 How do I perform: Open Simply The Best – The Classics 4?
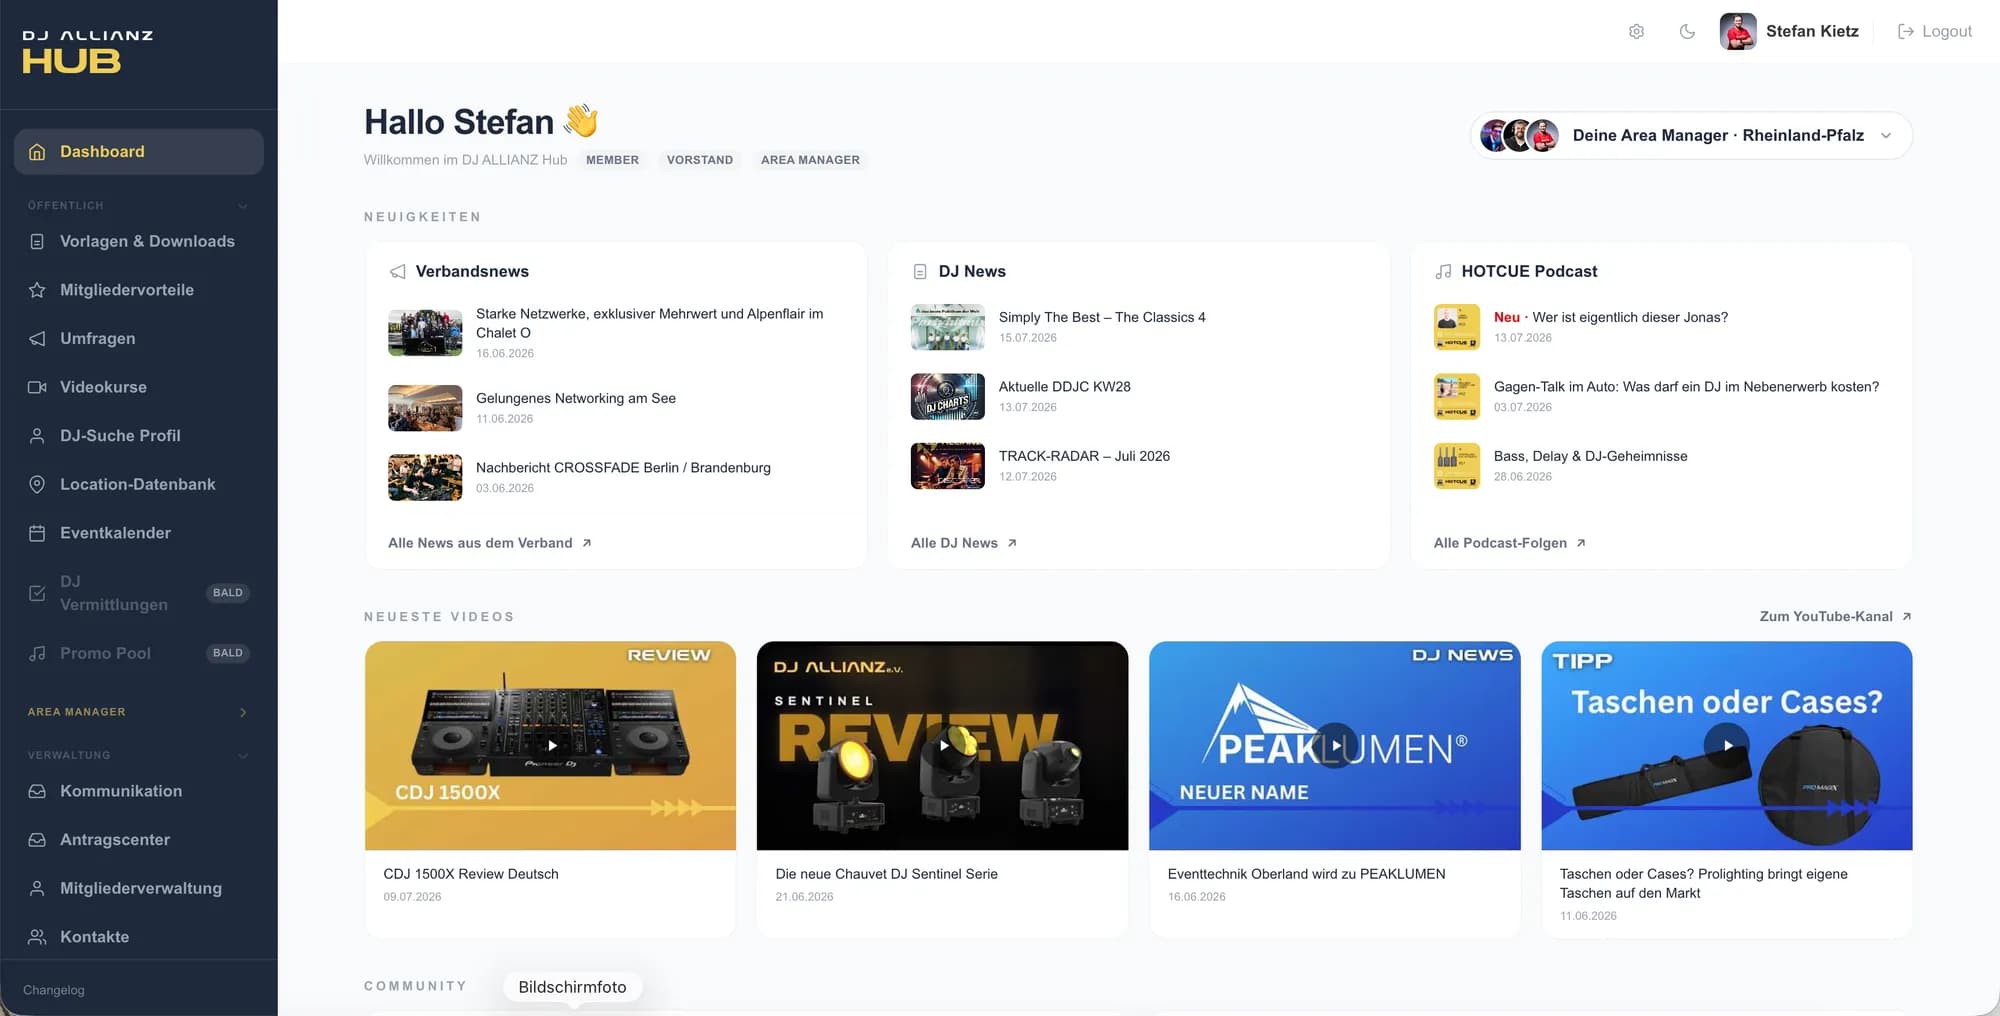point(1102,317)
